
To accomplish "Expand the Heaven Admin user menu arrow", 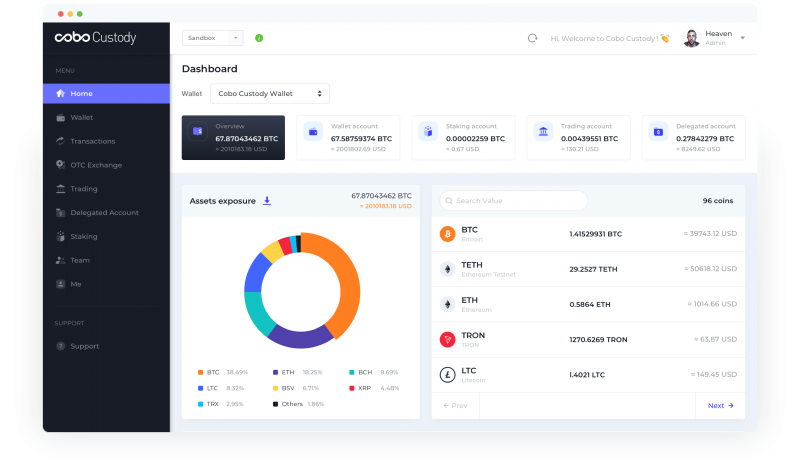I will [x=743, y=38].
